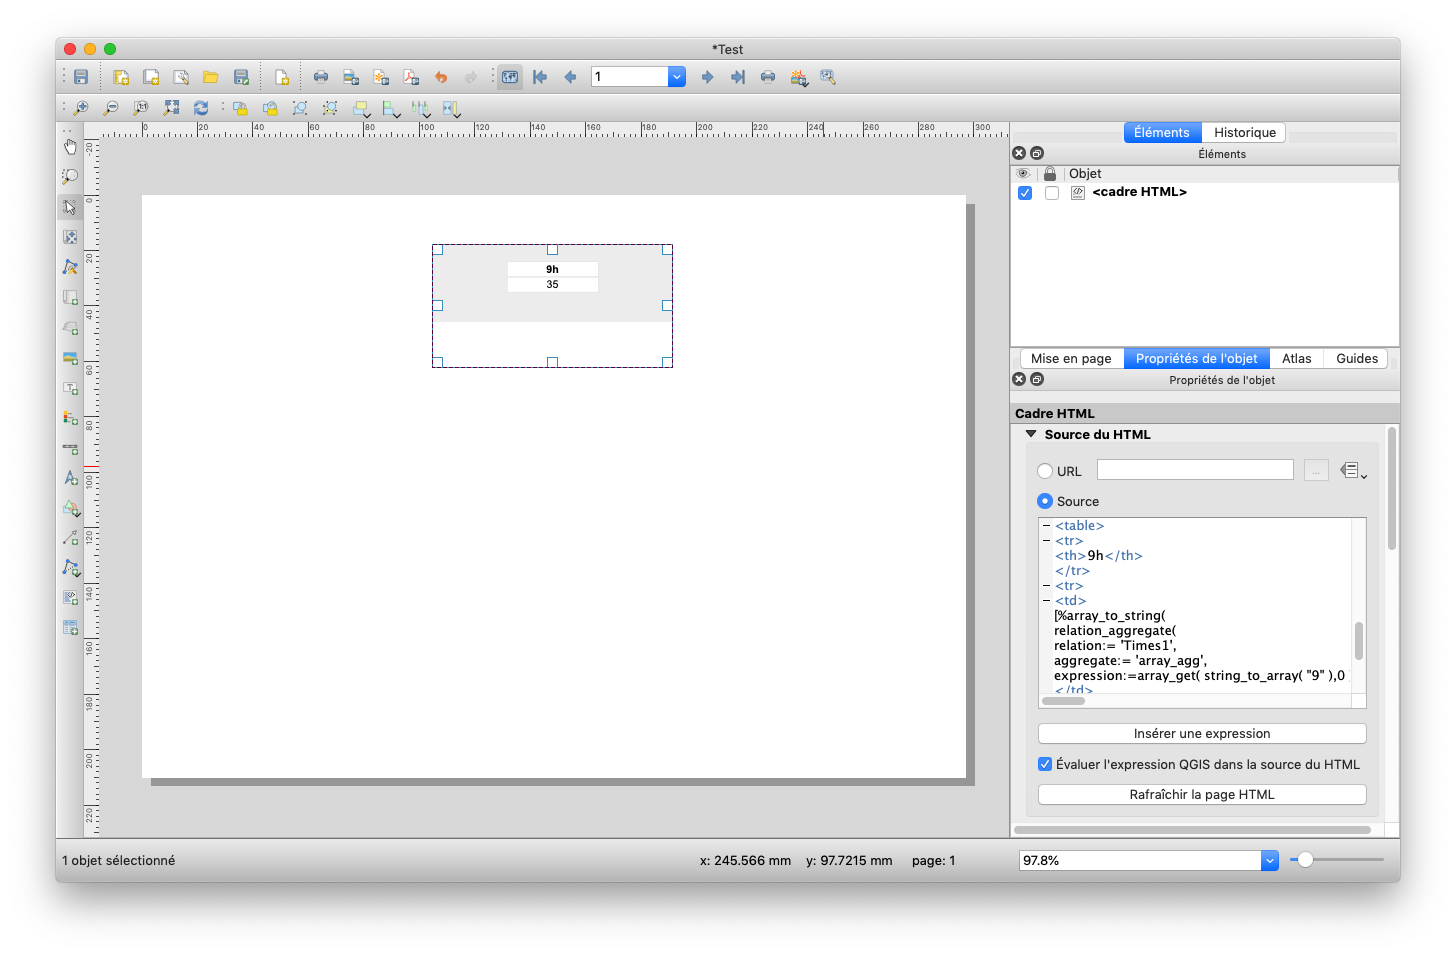Toggle lock checkbox of cadre HTML item
This screenshot has width=1456, height=956.
(x=1052, y=193)
